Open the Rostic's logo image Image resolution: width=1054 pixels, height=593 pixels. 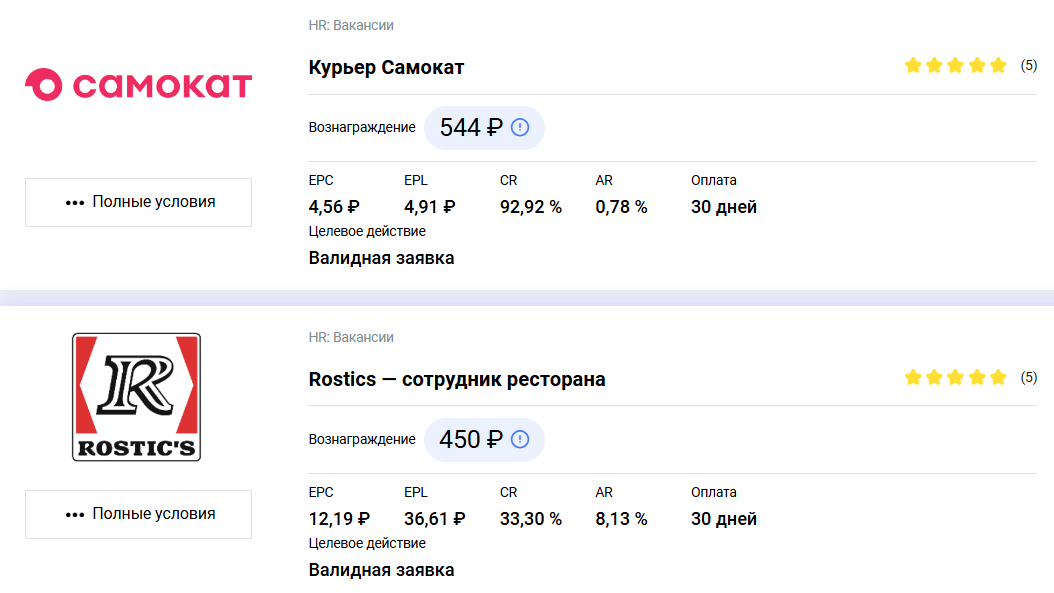[136, 397]
